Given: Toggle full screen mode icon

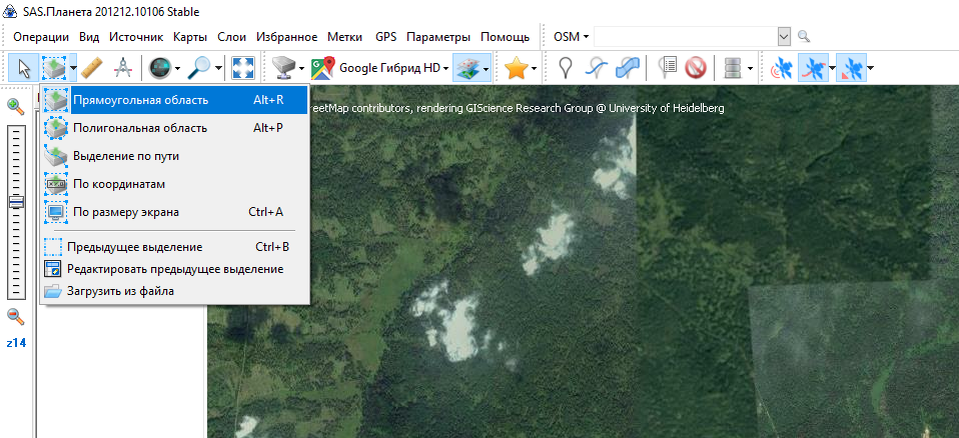Looking at the screenshot, I should coord(243,68).
